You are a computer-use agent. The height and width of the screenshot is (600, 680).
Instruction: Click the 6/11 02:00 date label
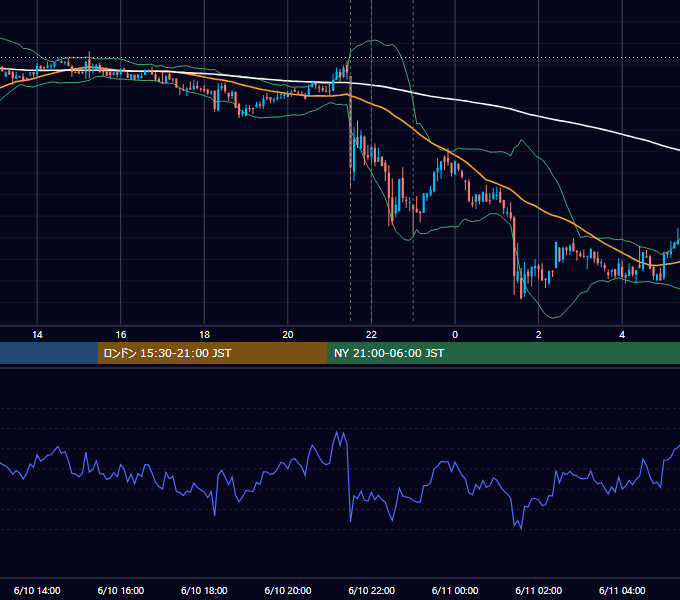tap(539, 590)
